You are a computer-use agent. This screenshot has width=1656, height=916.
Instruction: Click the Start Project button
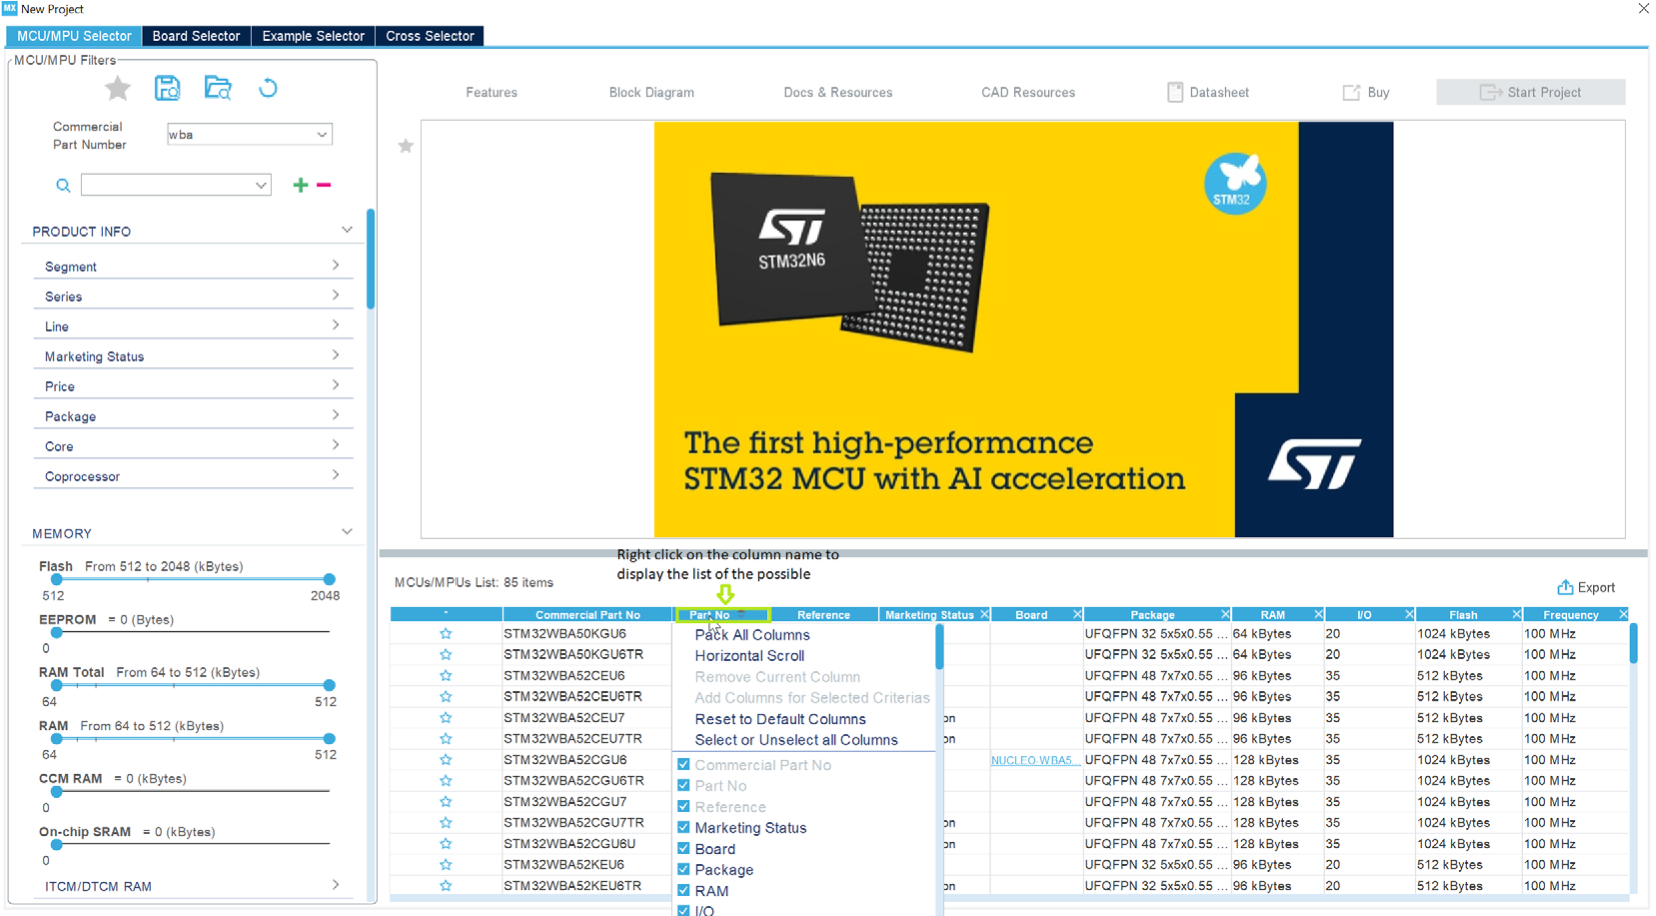tap(1530, 92)
